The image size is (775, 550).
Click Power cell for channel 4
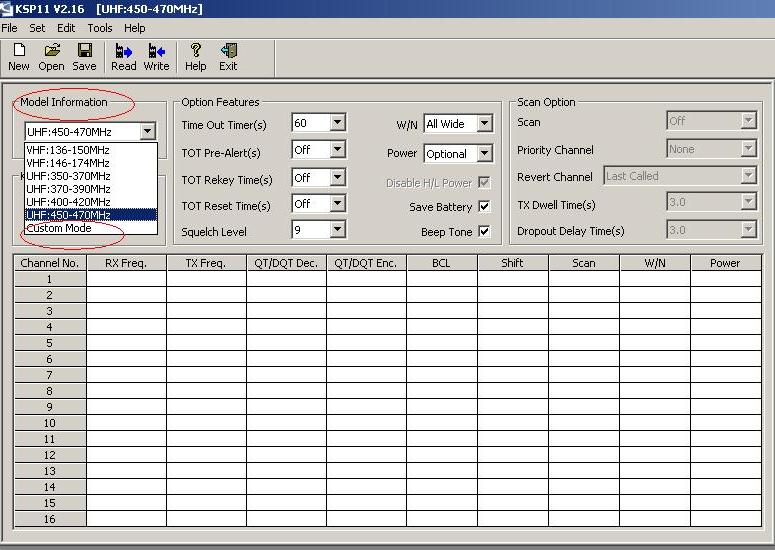pyautogui.click(x=726, y=327)
